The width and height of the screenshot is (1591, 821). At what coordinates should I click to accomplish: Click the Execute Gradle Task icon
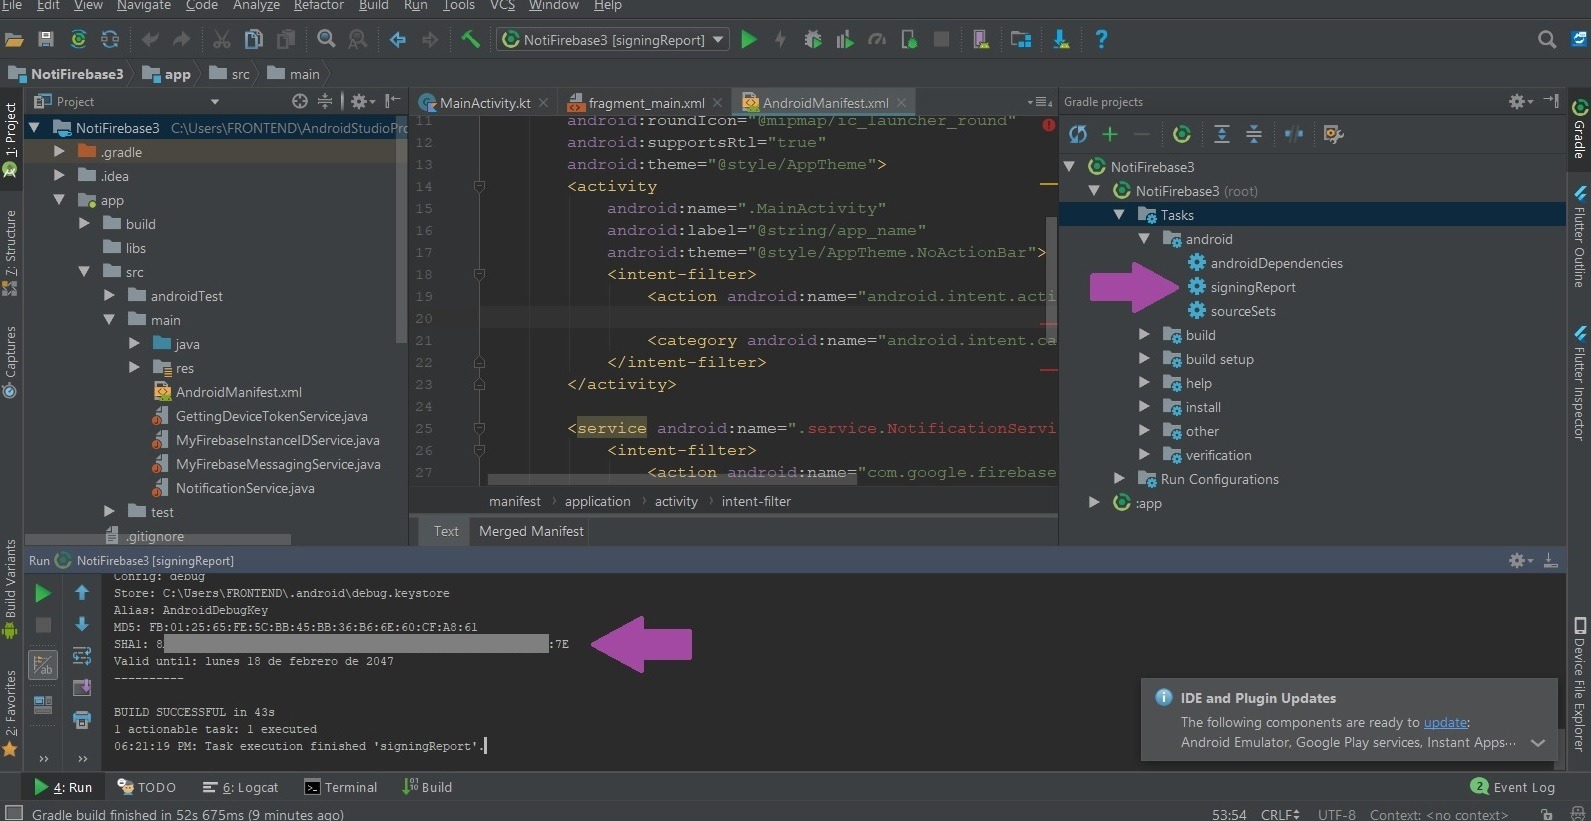(x=1182, y=134)
